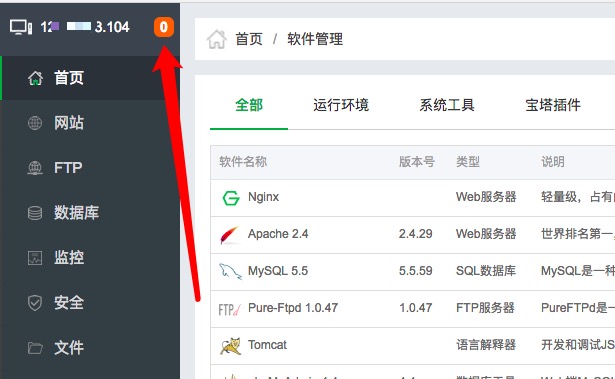Image resolution: width=615 pixels, height=379 pixels.
Task: Click the 软件名称 column header
Action: (x=243, y=162)
